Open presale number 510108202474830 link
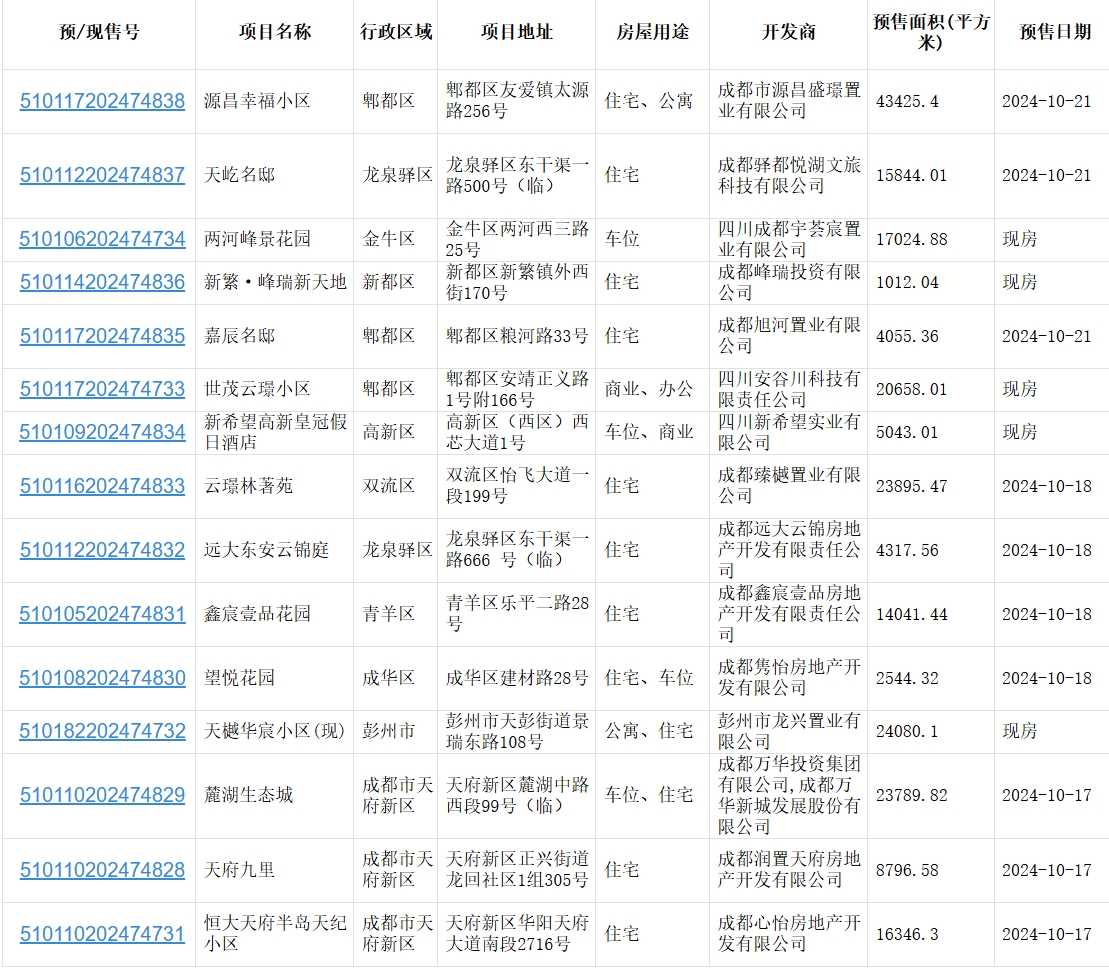Image resolution: width=1109 pixels, height=970 pixels. tap(102, 679)
